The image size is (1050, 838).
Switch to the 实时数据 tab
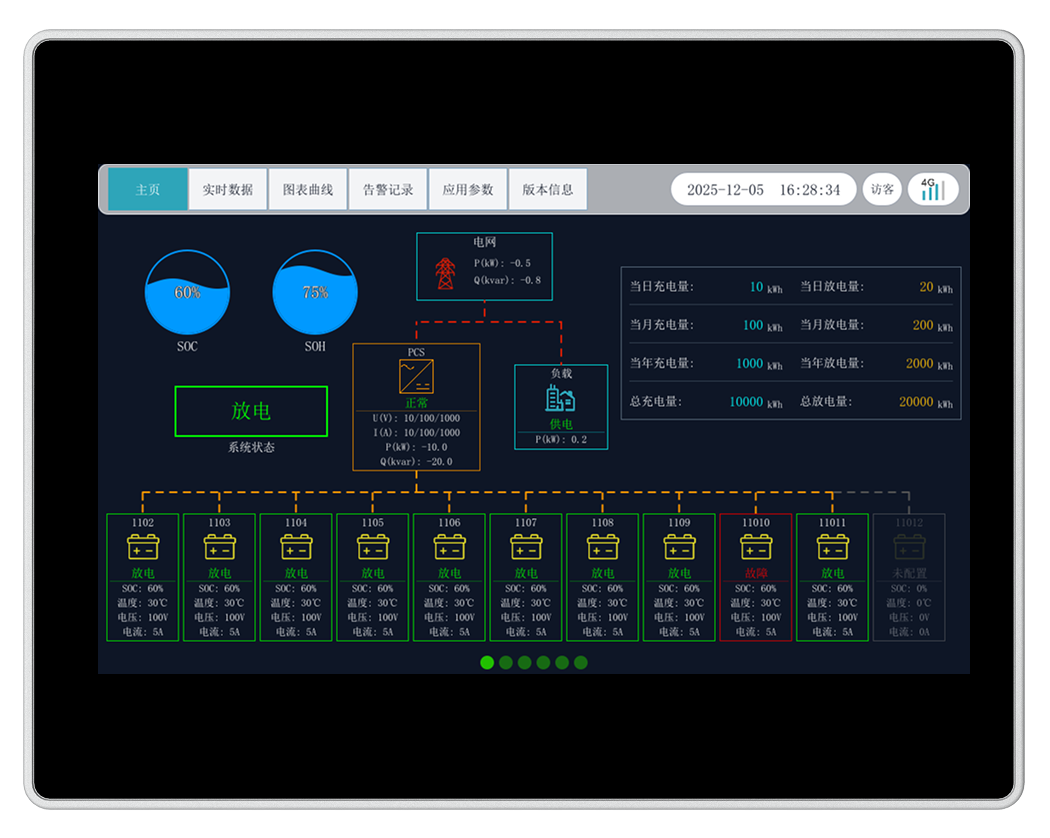(228, 190)
